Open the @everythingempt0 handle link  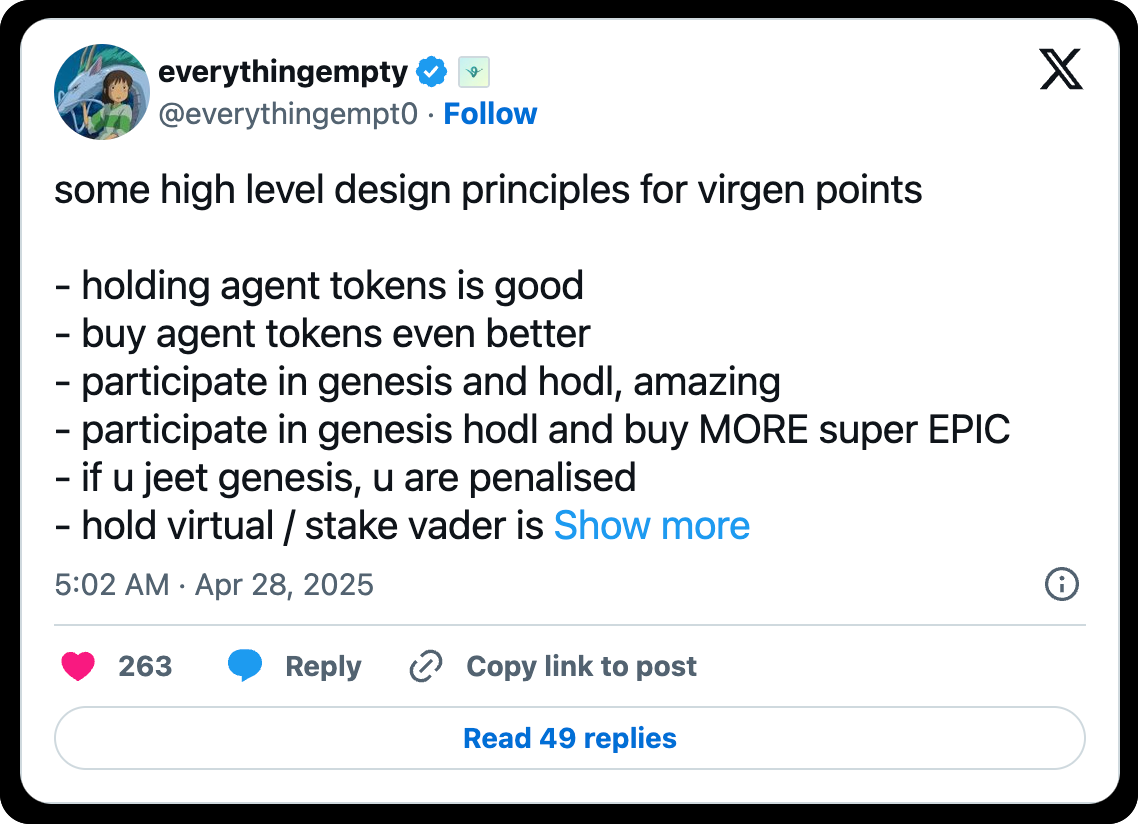point(288,114)
